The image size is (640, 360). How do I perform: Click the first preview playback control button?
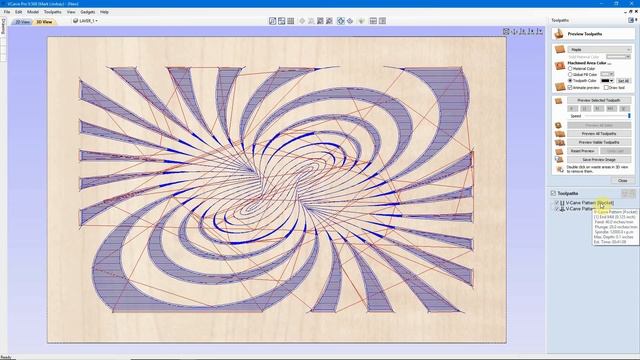(x=572, y=109)
